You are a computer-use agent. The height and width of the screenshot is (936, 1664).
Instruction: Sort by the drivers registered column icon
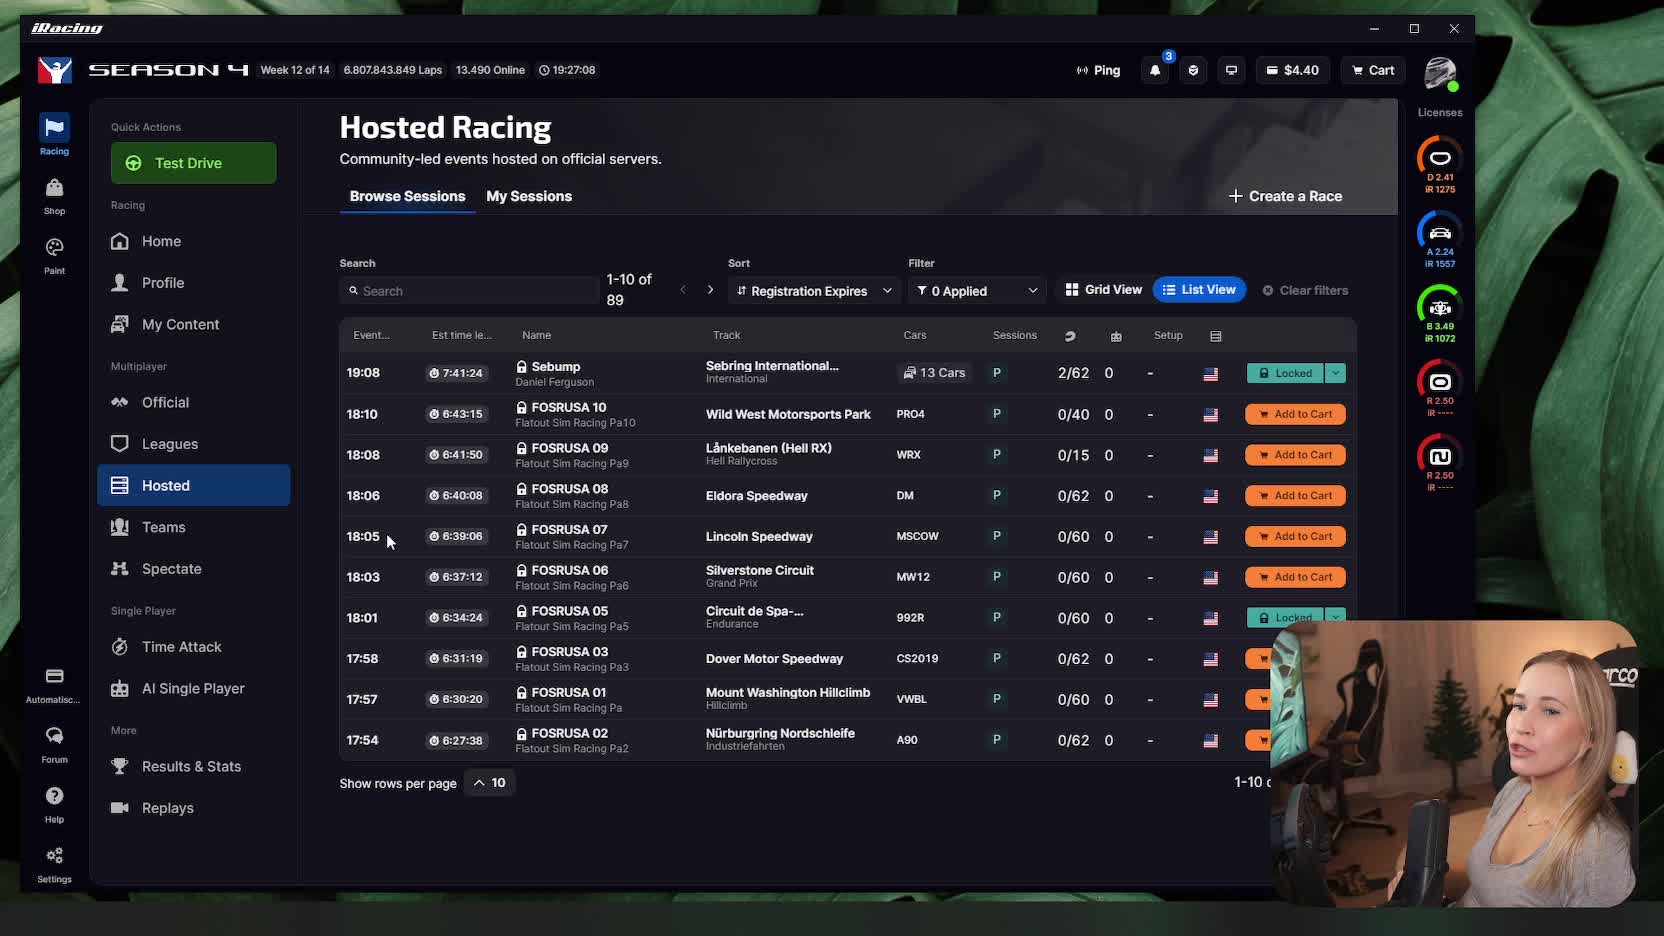(x=1070, y=336)
